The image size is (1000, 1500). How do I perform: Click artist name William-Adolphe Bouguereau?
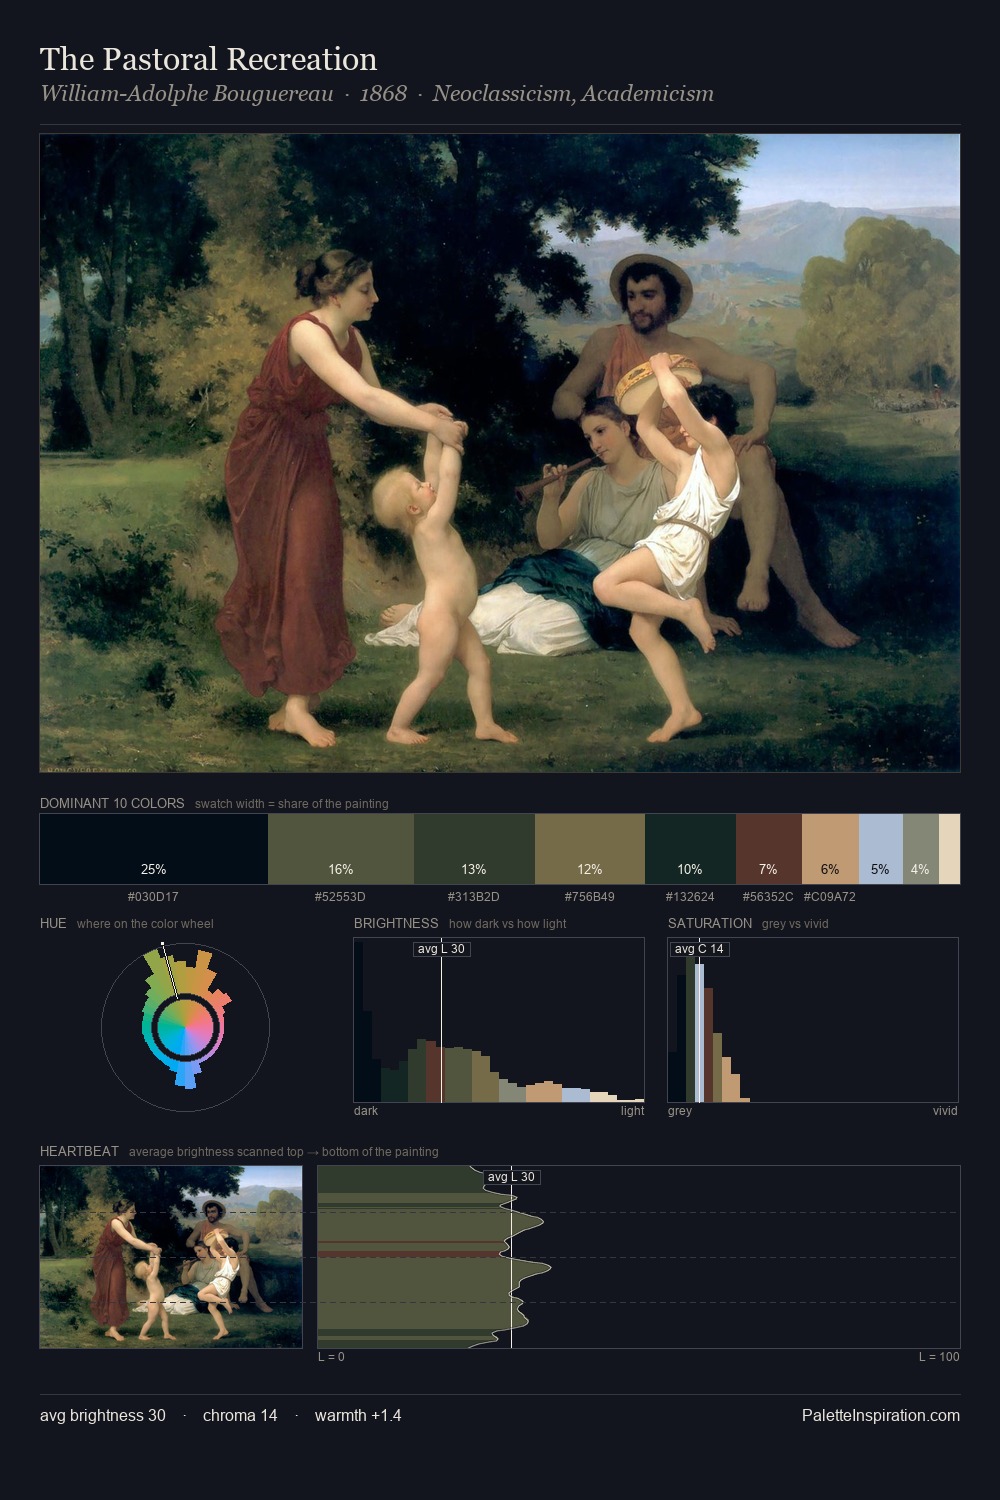(186, 94)
